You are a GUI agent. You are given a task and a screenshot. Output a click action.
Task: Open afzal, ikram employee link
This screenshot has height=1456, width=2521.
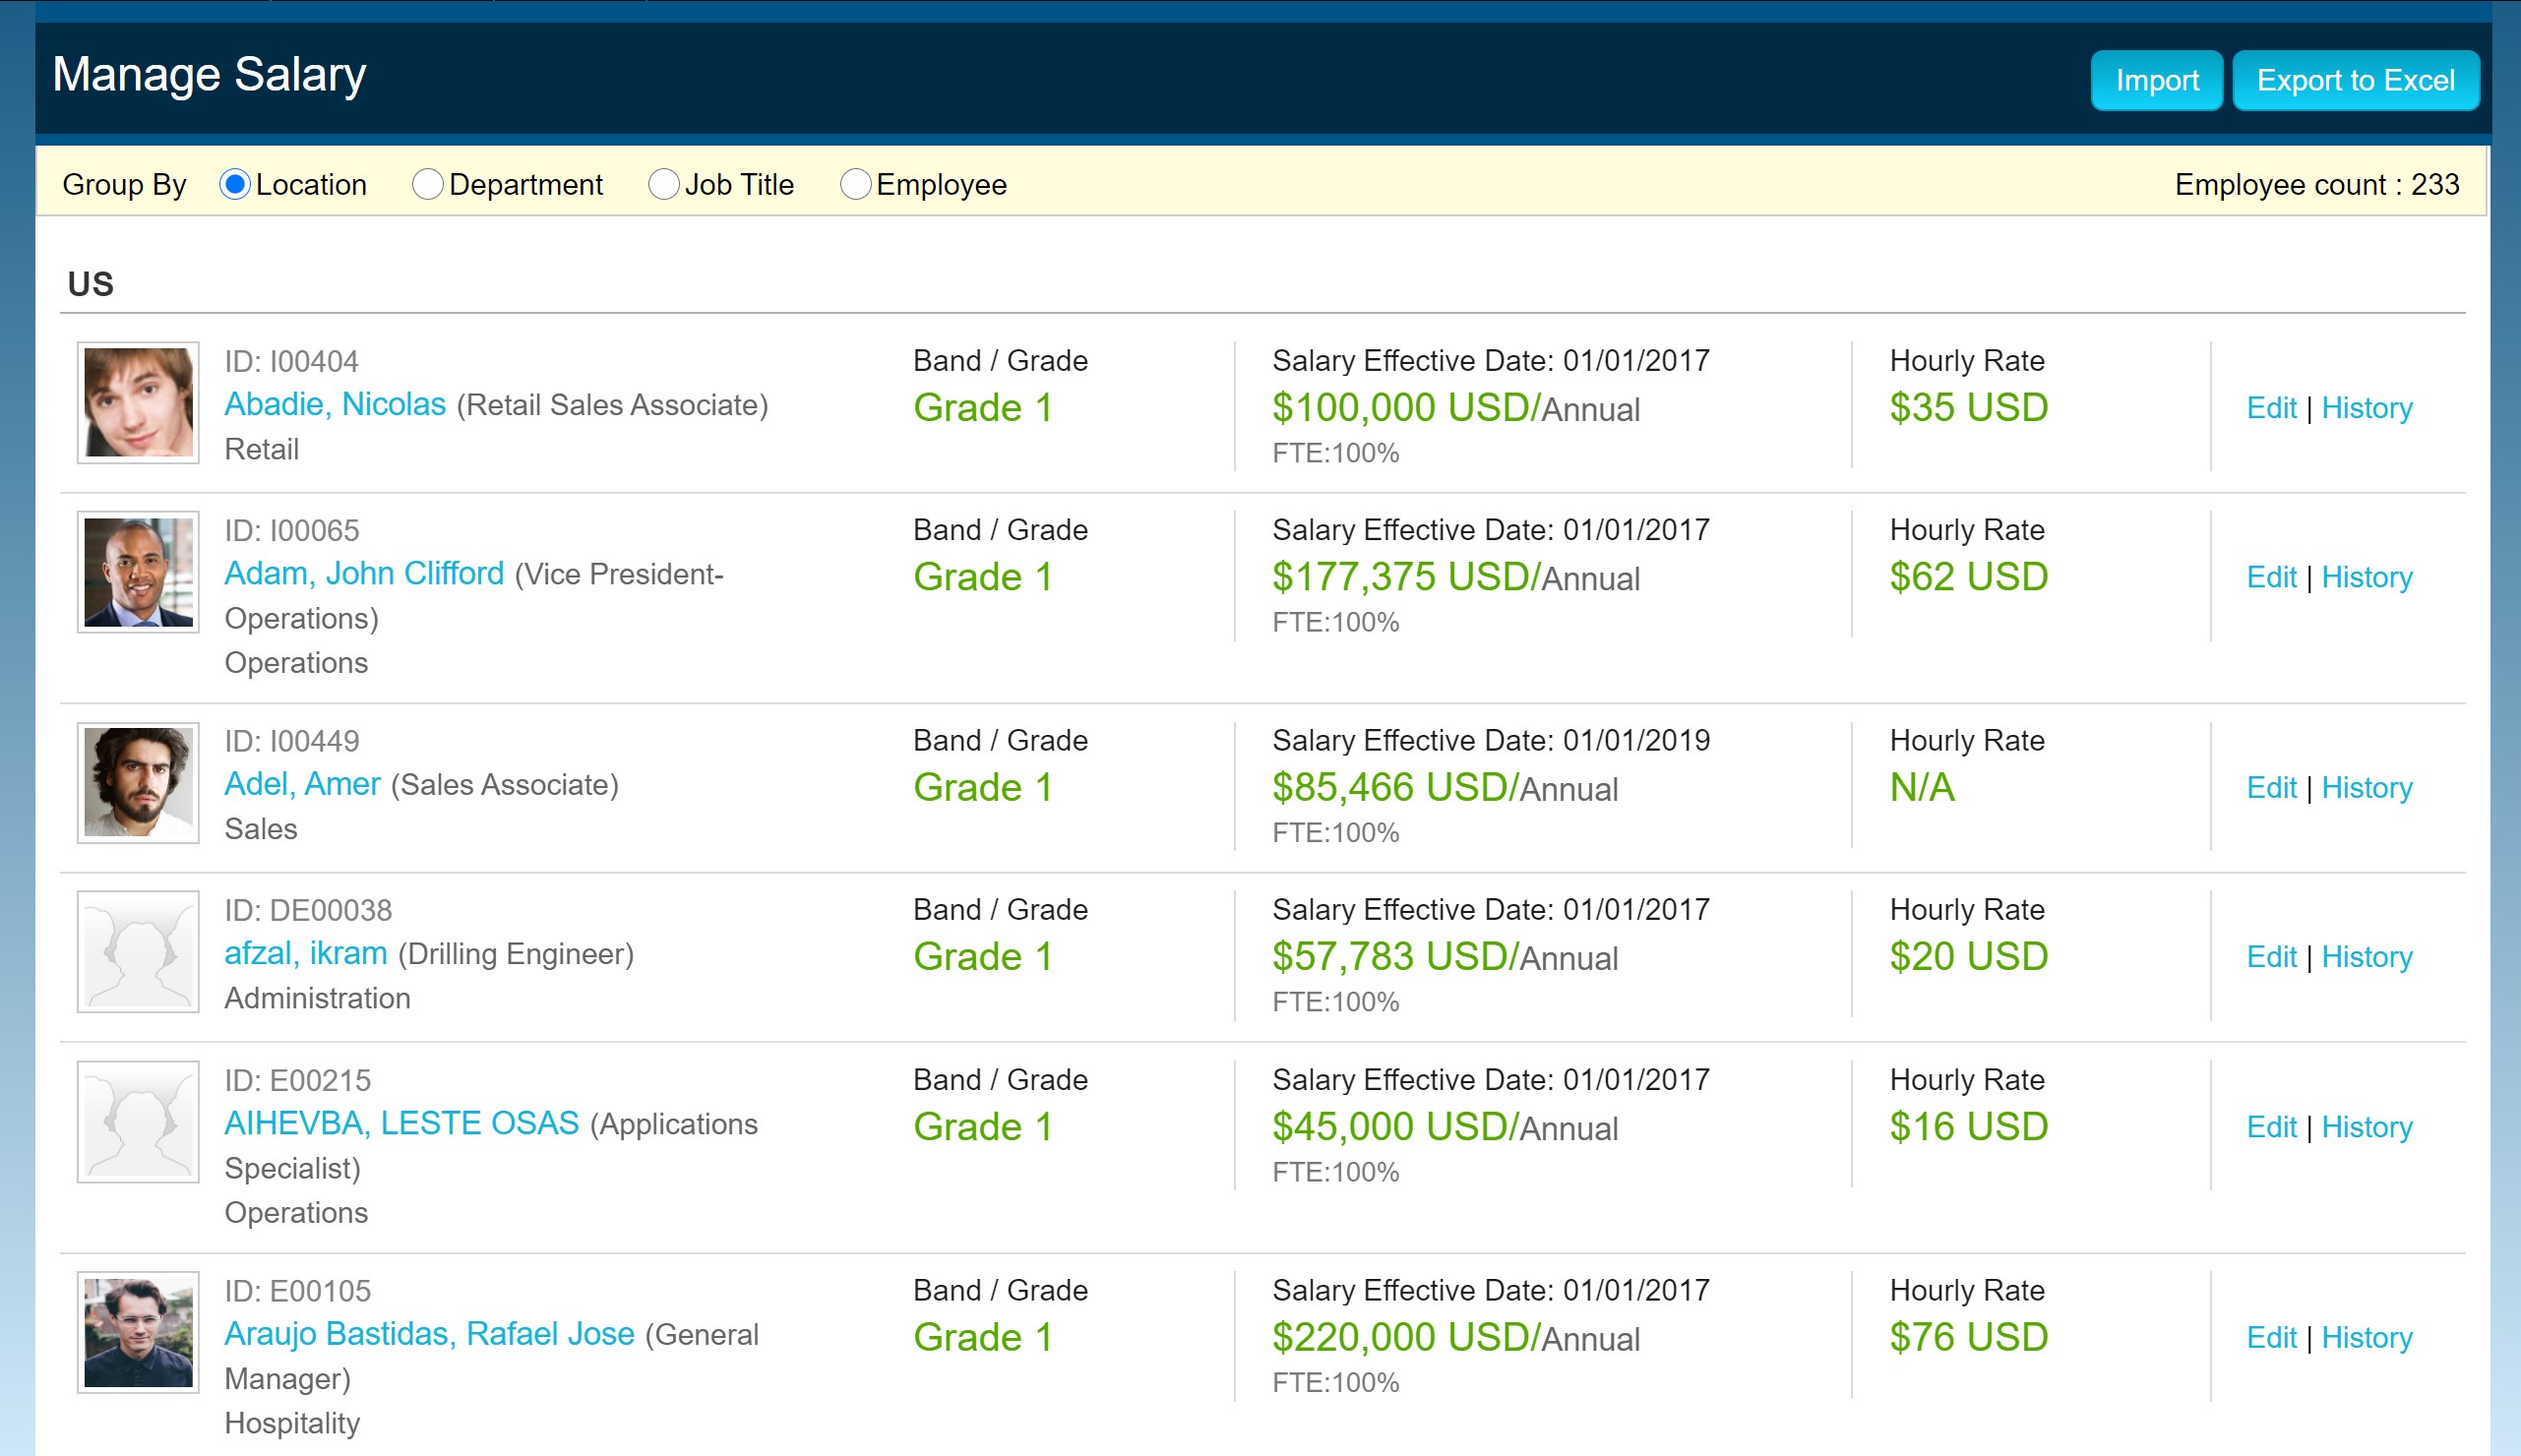point(305,954)
